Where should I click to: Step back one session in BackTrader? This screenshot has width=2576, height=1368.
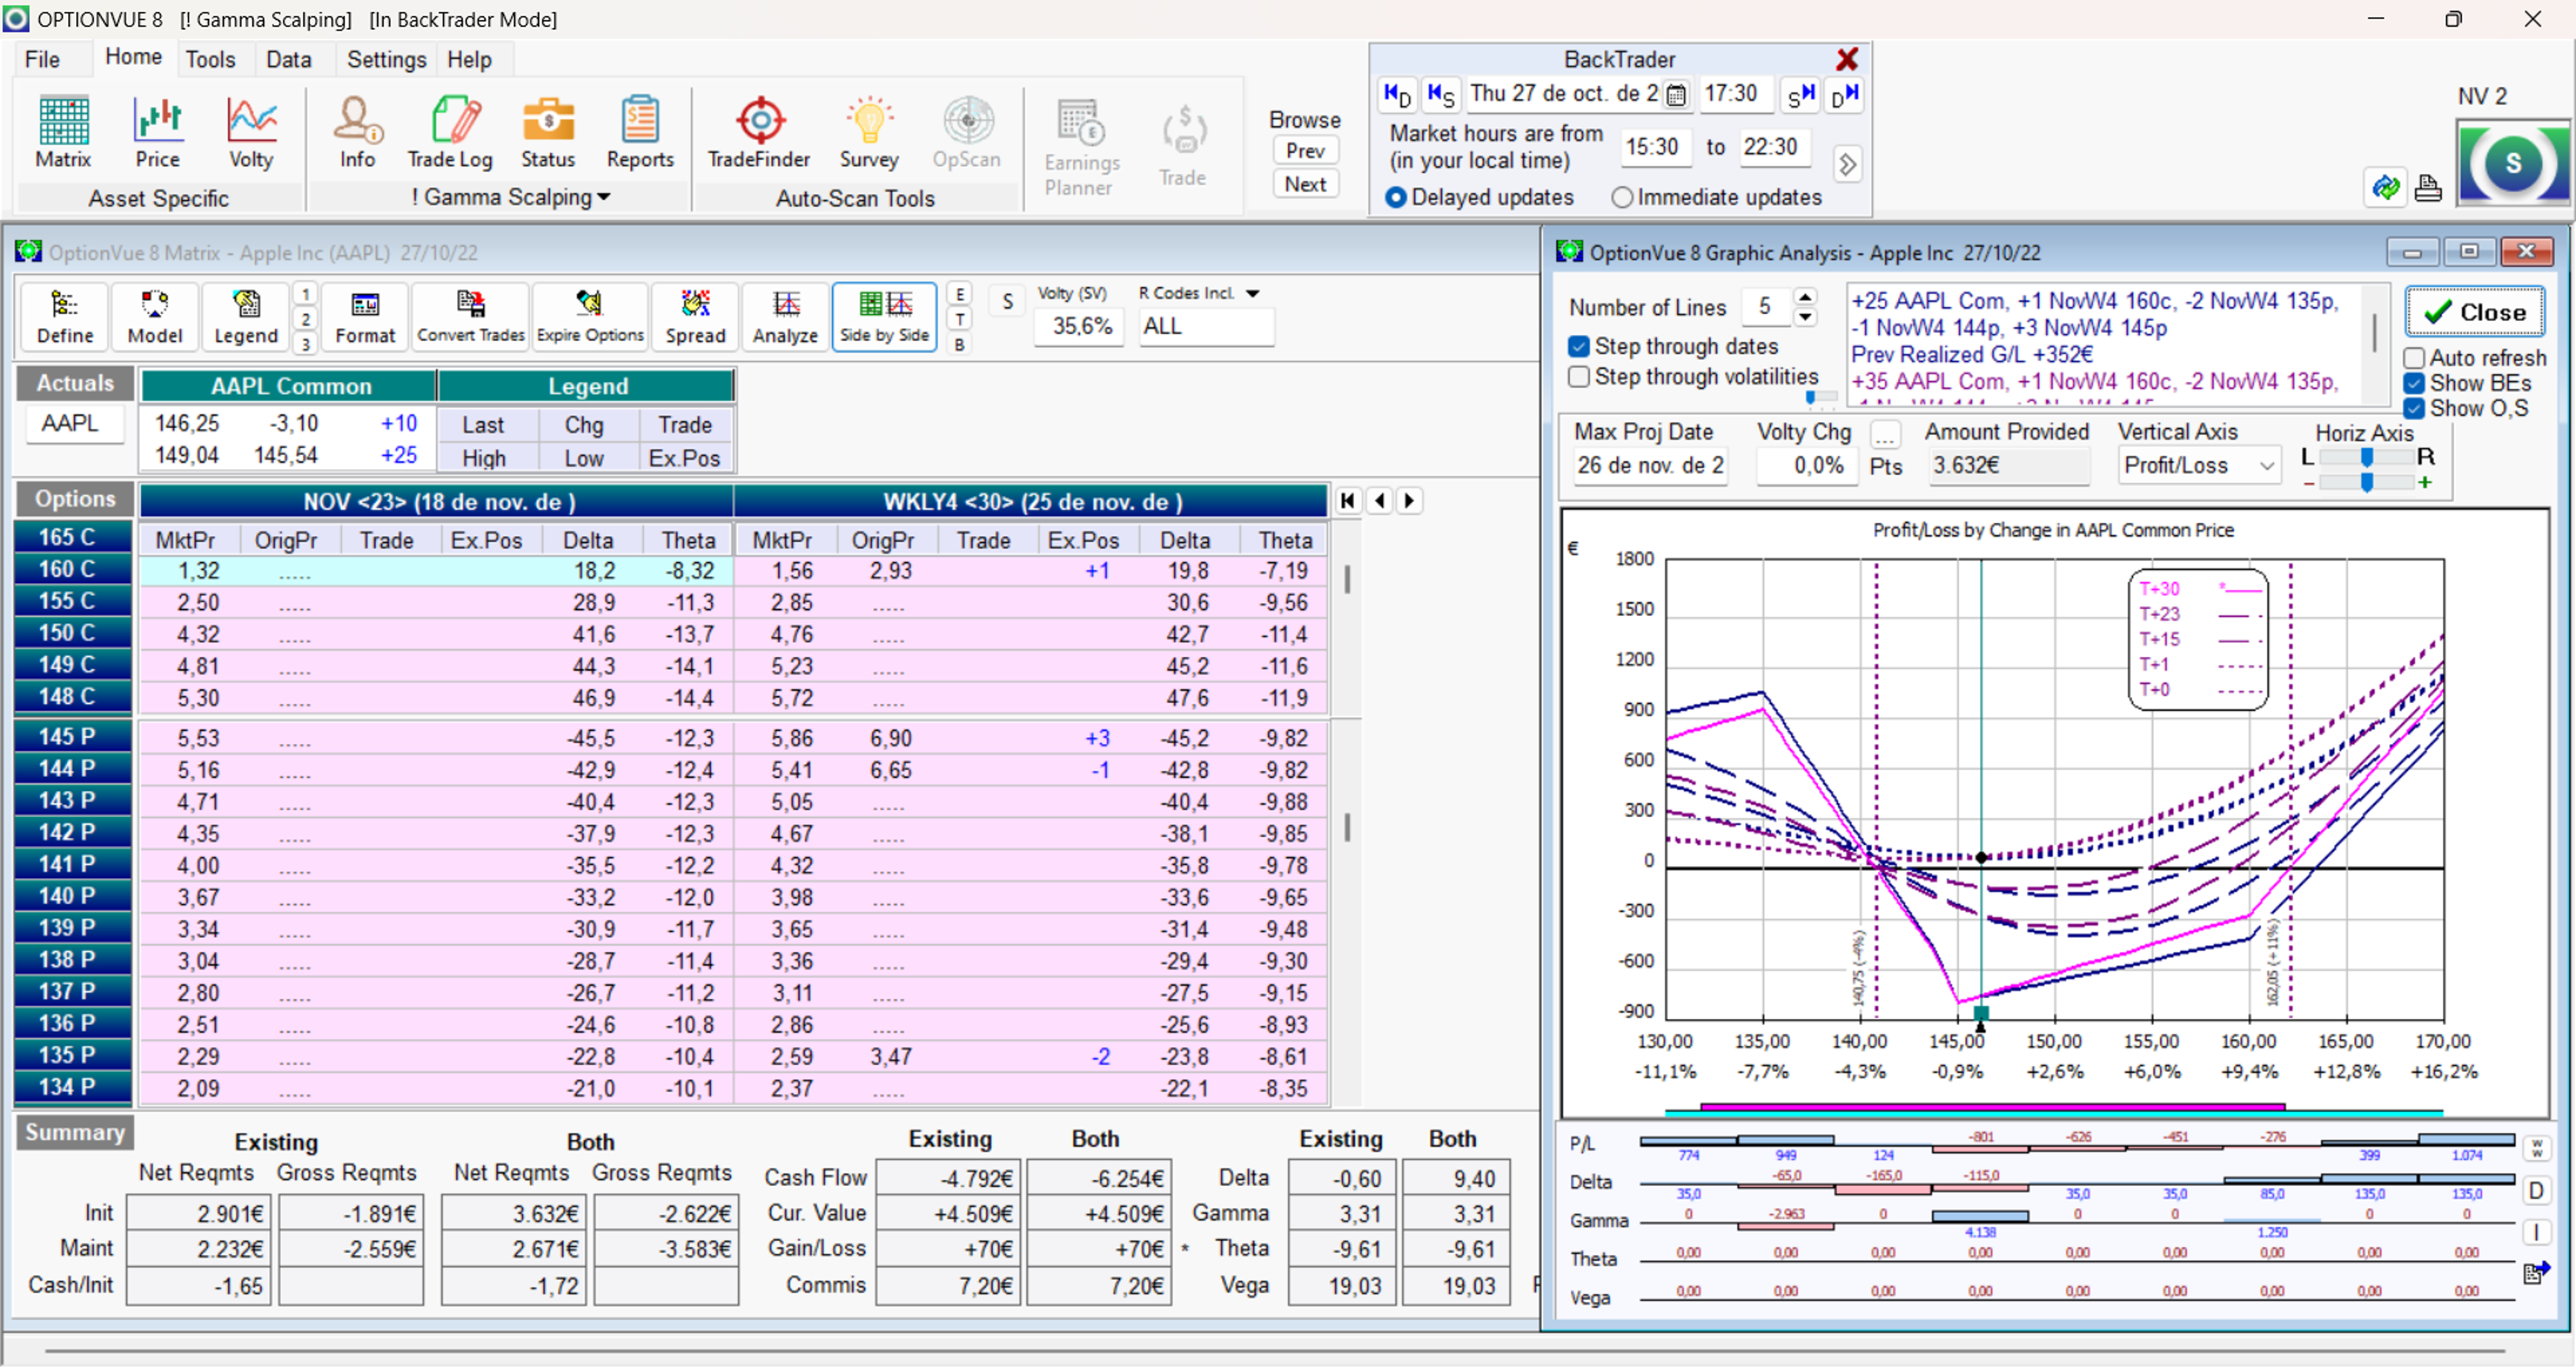(x=1441, y=94)
